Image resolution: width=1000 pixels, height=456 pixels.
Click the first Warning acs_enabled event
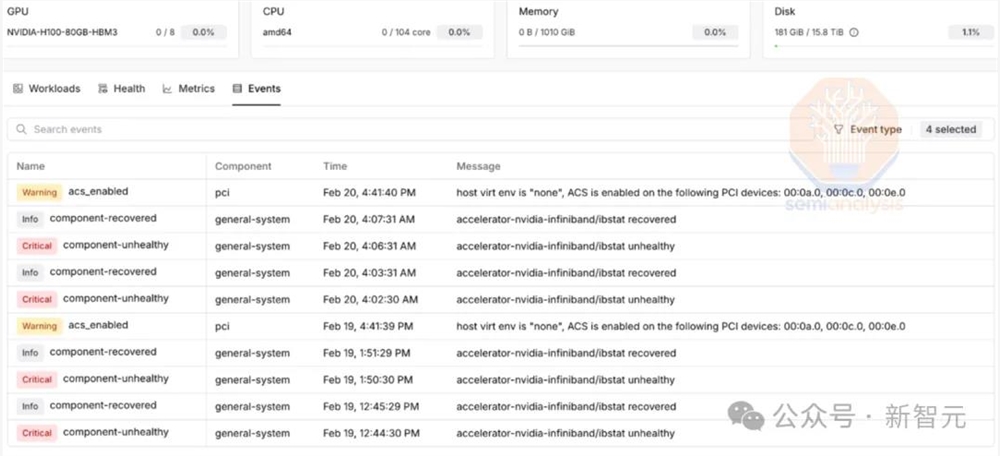click(x=98, y=192)
